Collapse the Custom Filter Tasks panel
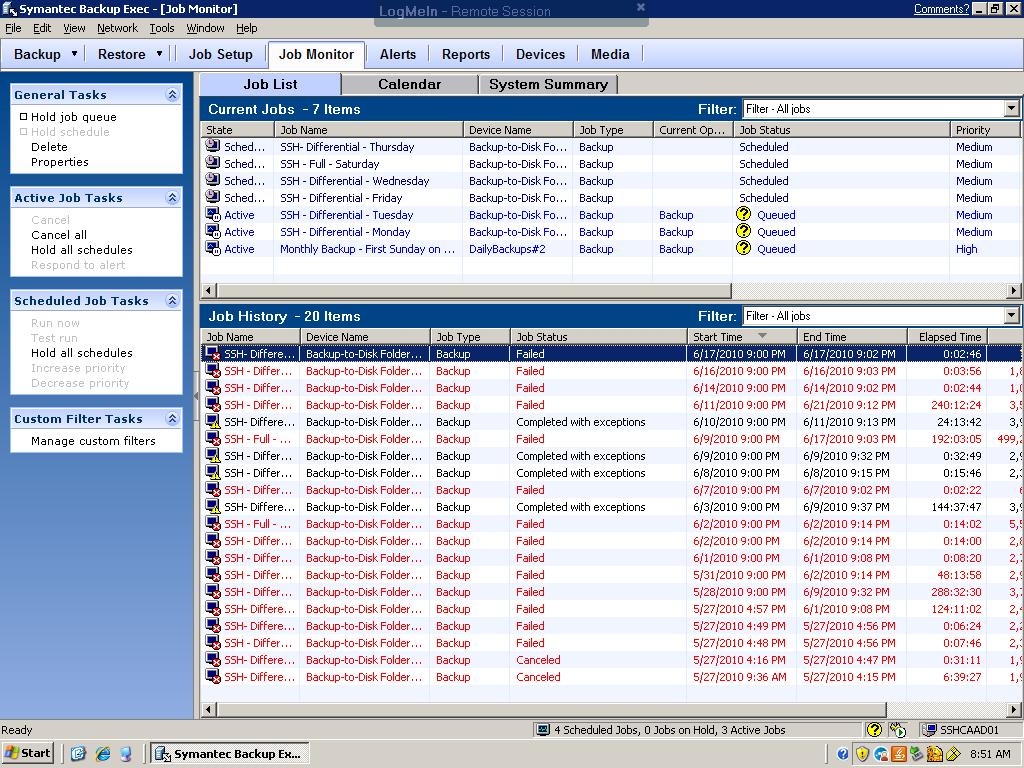The width and height of the screenshot is (1024, 768). pyautogui.click(x=172, y=419)
